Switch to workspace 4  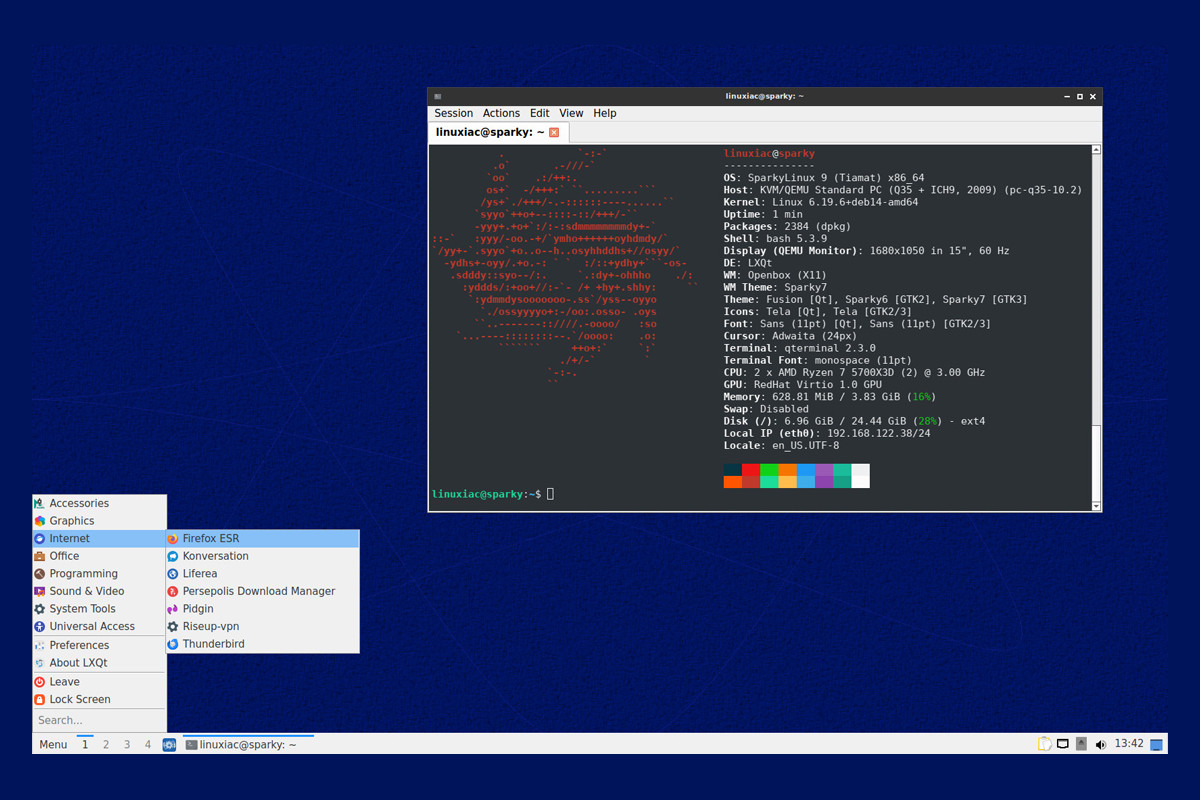(x=148, y=744)
